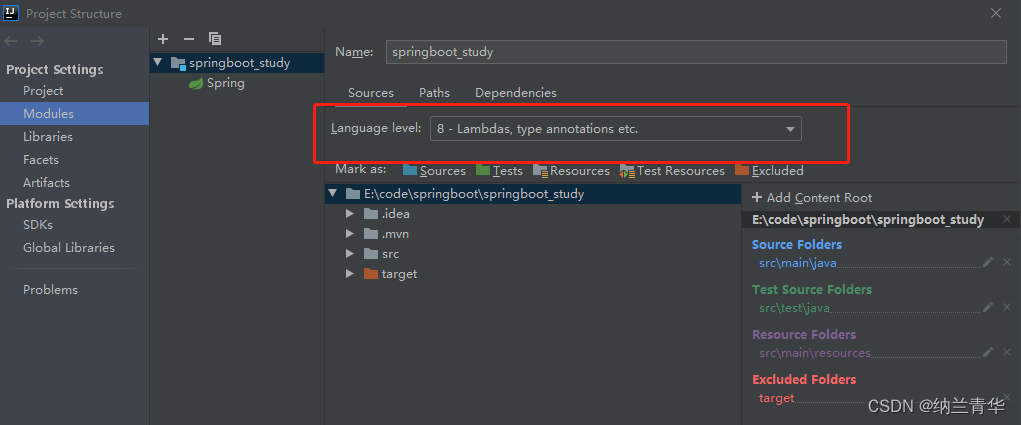Close the Project Structure dialog
This screenshot has height=425, width=1021.
[996, 13]
